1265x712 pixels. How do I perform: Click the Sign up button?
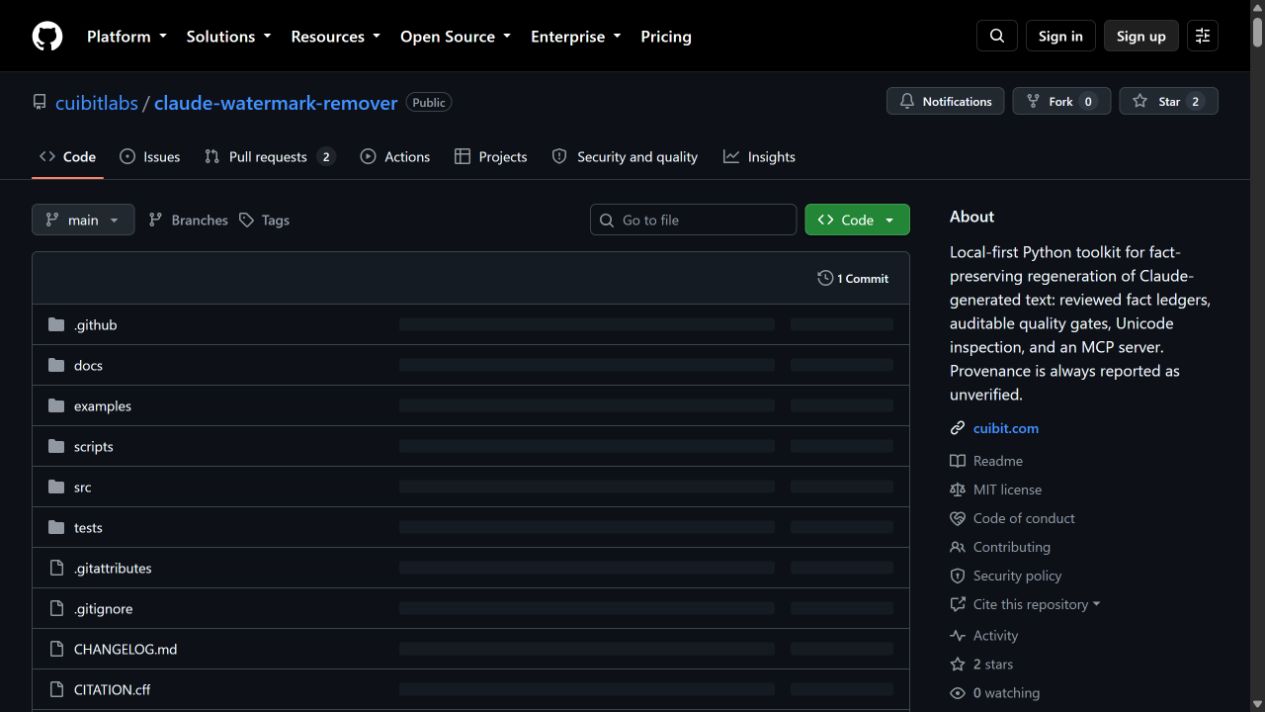pos(1141,36)
